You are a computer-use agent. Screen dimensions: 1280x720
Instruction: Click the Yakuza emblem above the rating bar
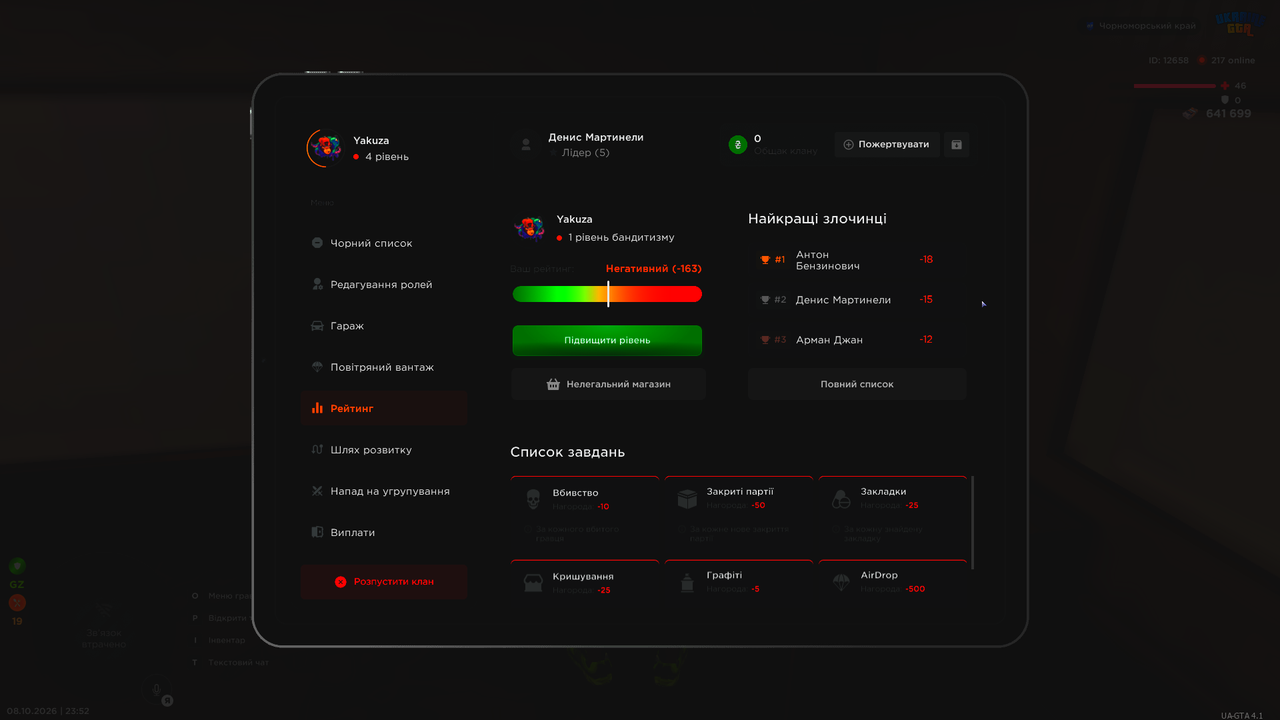[529, 228]
